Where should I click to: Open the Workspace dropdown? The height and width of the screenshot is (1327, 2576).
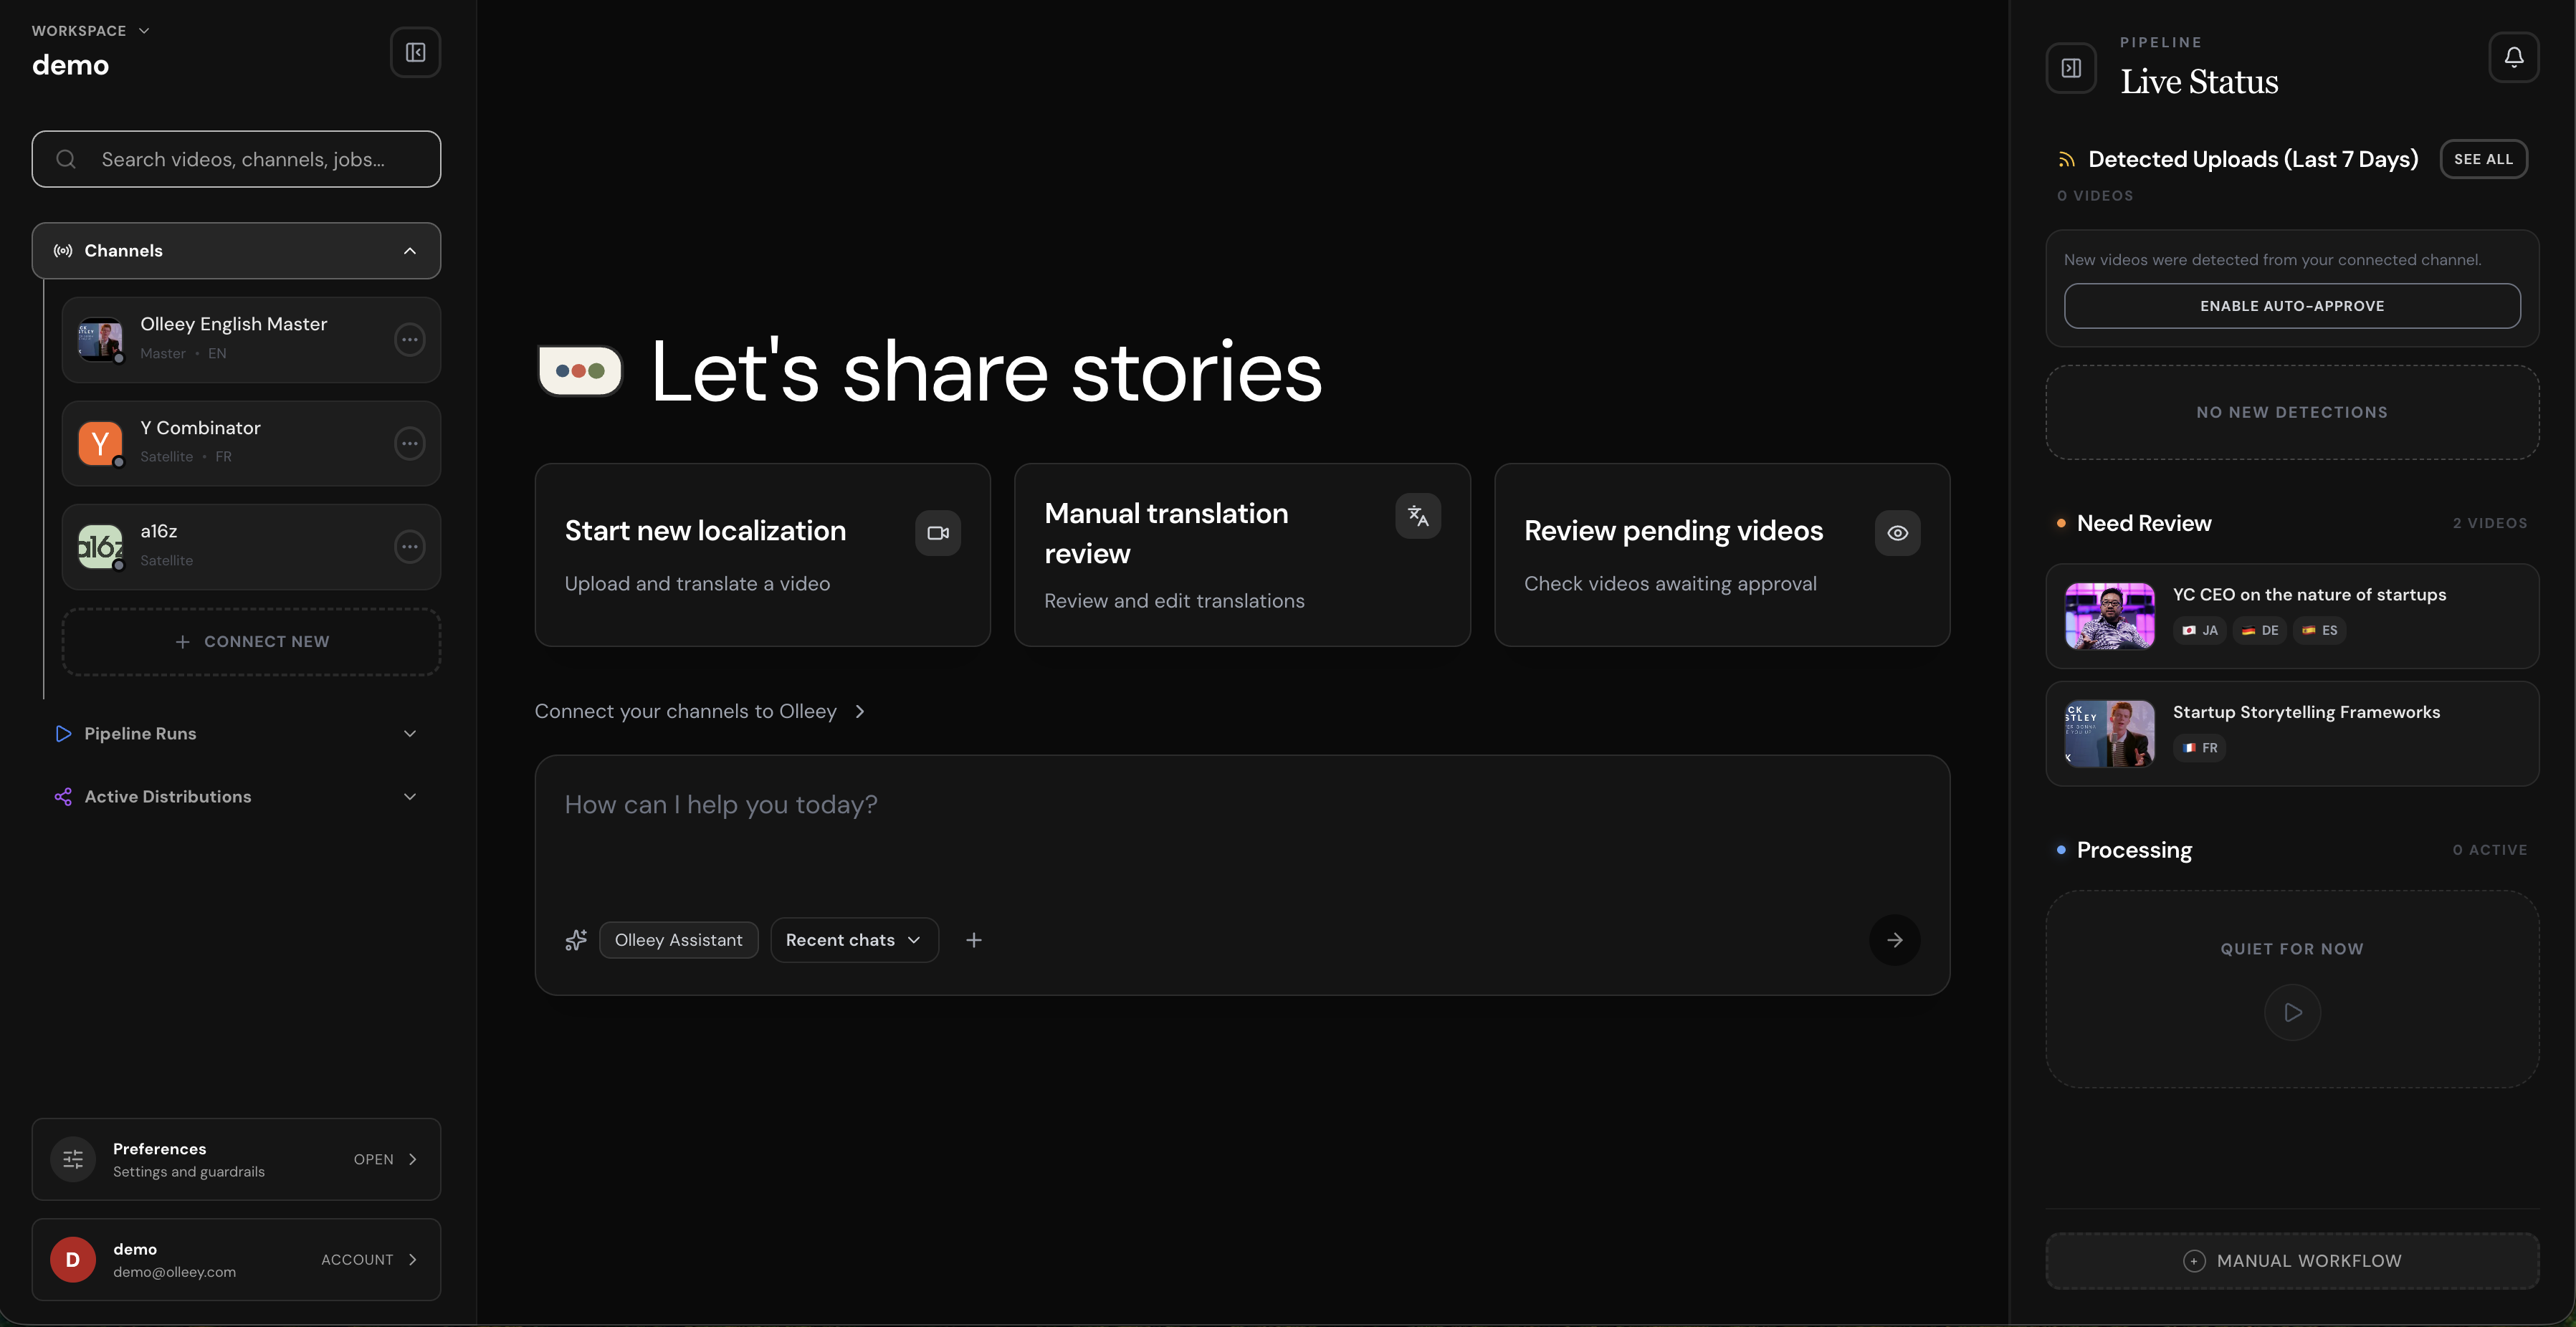click(90, 30)
